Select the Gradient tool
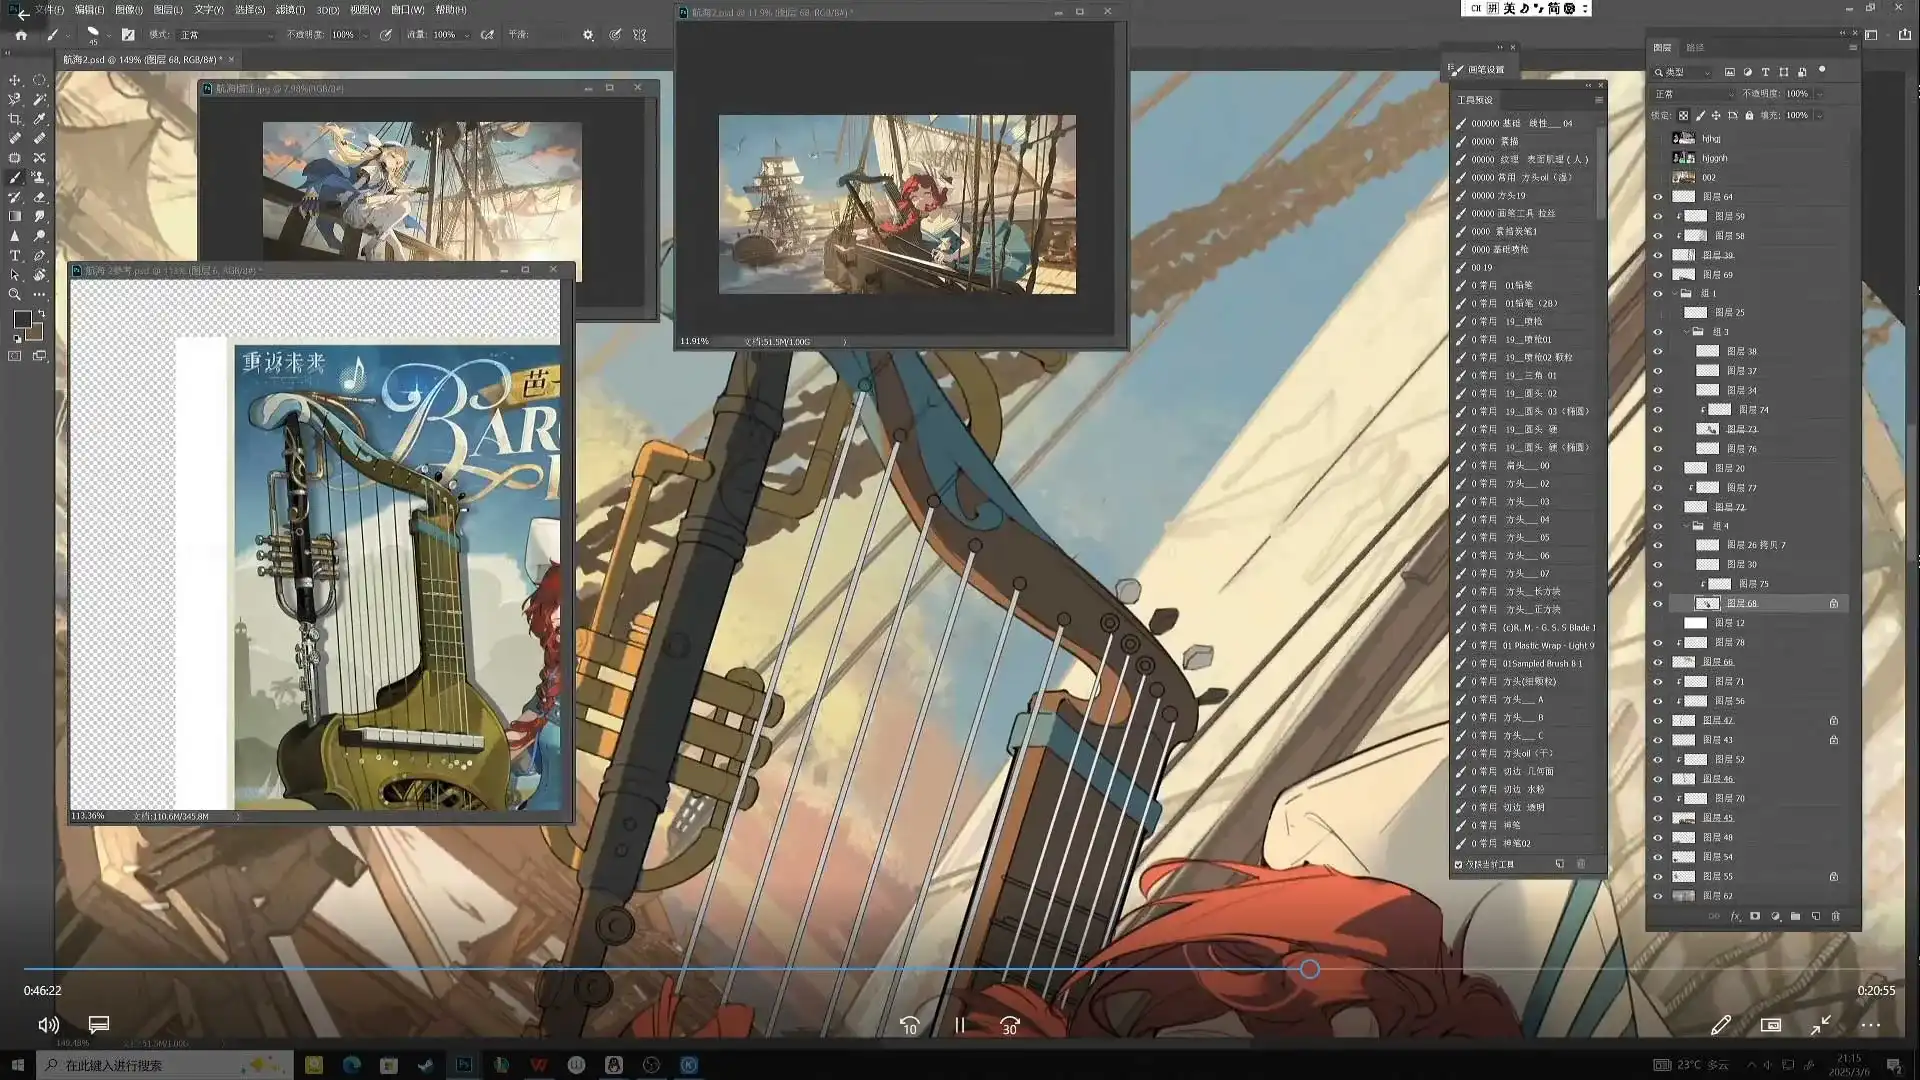Image resolution: width=1920 pixels, height=1080 pixels. pyautogui.click(x=15, y=217)
